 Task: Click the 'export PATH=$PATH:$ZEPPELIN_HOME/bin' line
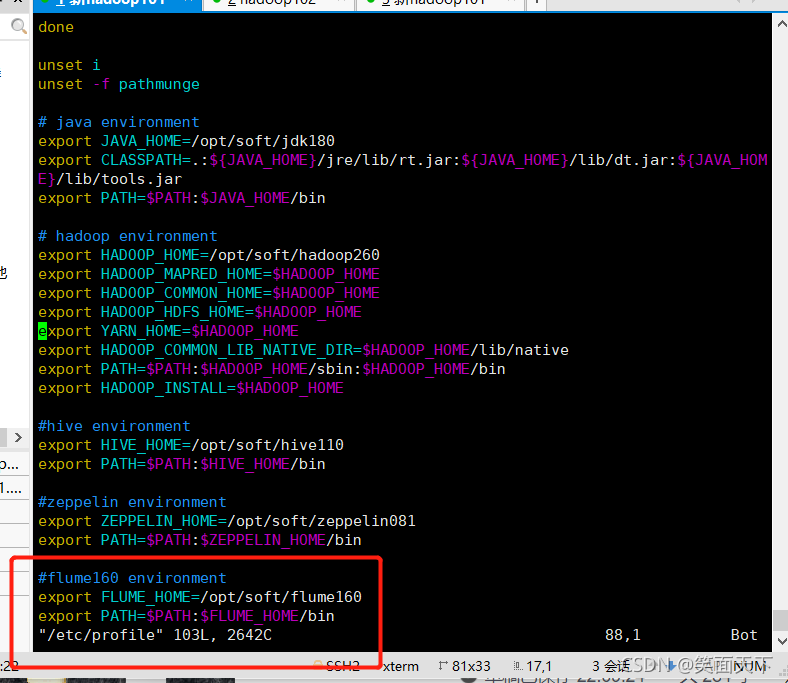[200, 540]
